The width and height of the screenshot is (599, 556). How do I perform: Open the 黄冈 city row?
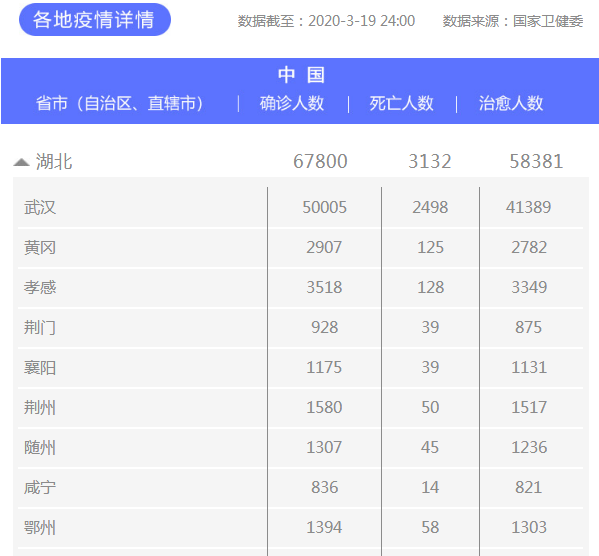(x=300, y=248)
